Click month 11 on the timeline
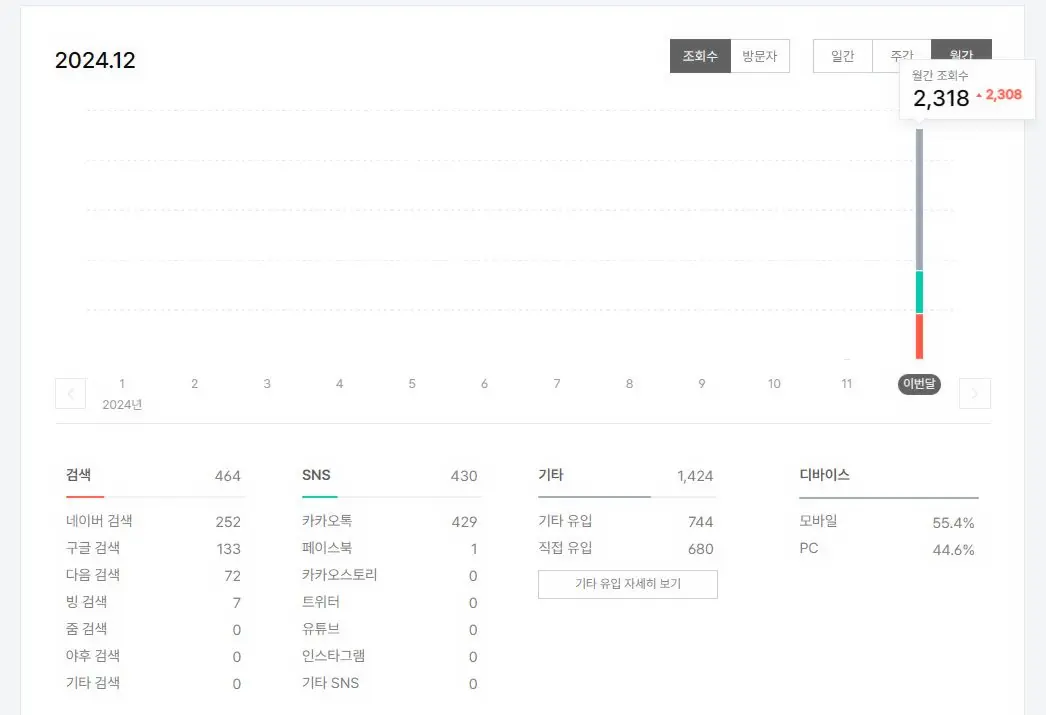This screenshot has width=1046, height=715. 847,384
